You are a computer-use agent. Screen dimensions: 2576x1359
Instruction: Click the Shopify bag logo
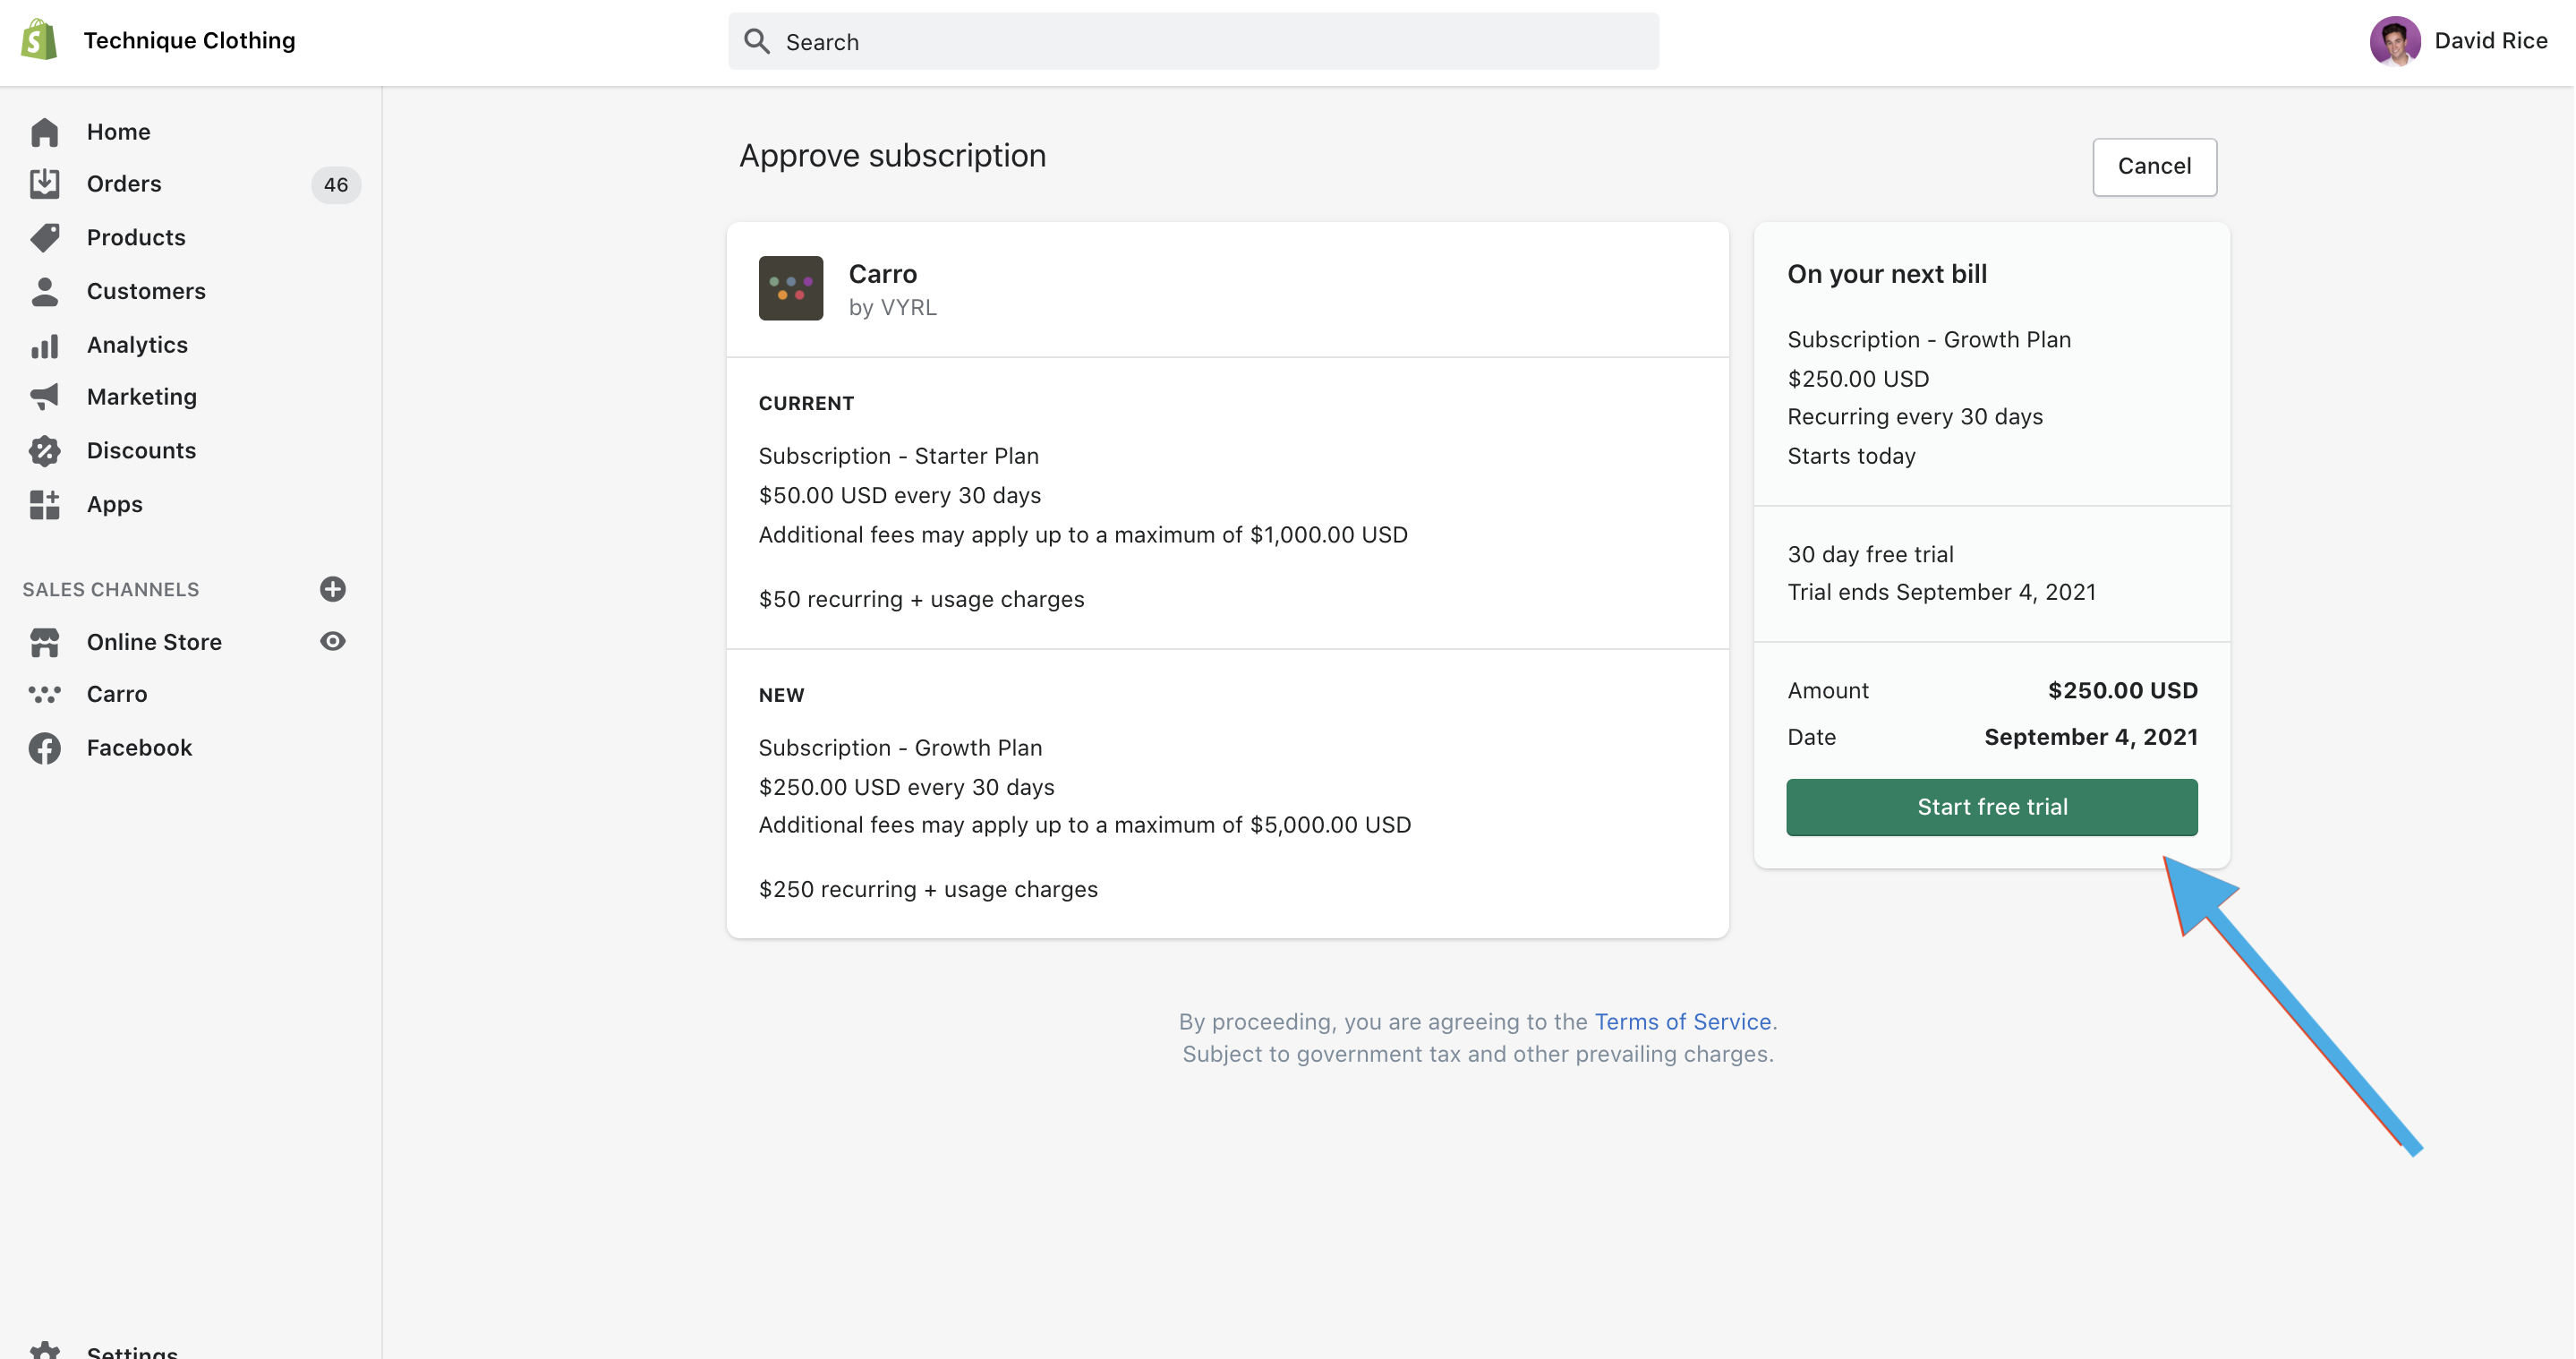tap(39, 40)
